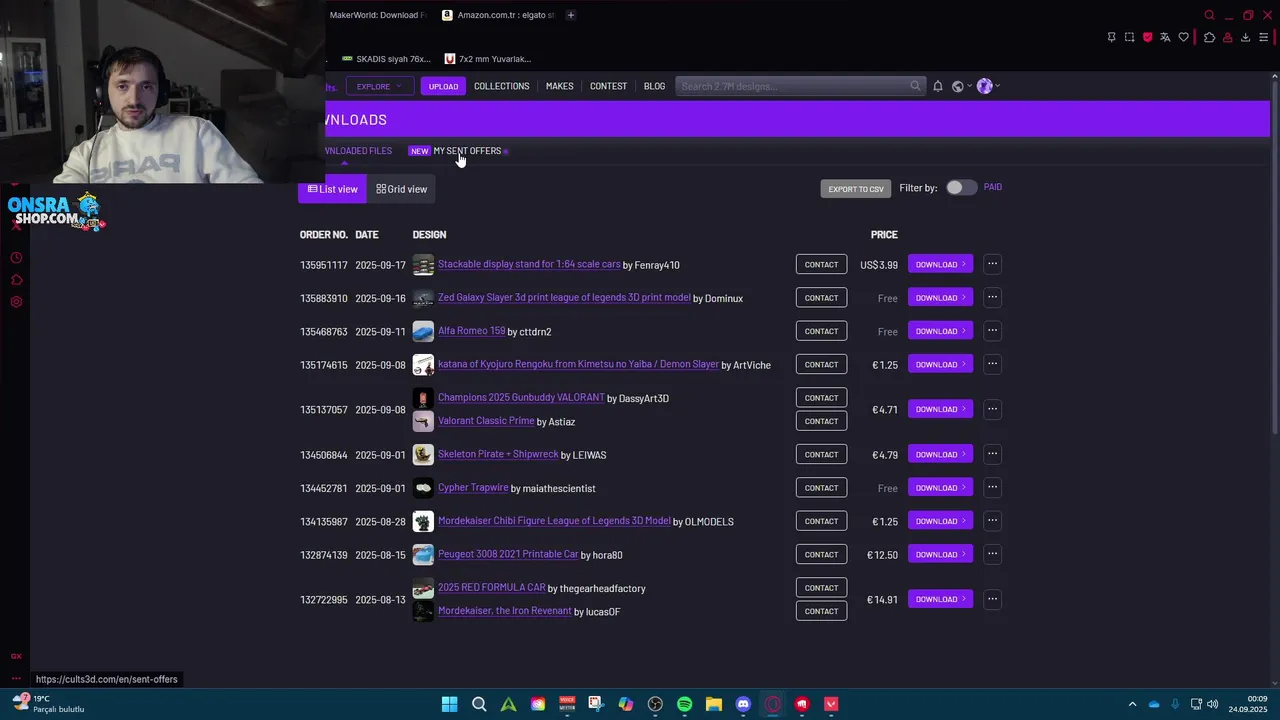Image resolution: width=1280 pixels, height=720 pixels.
Task: Open the katana of Kyojuro Rengoku link
Action: point(578,365)
